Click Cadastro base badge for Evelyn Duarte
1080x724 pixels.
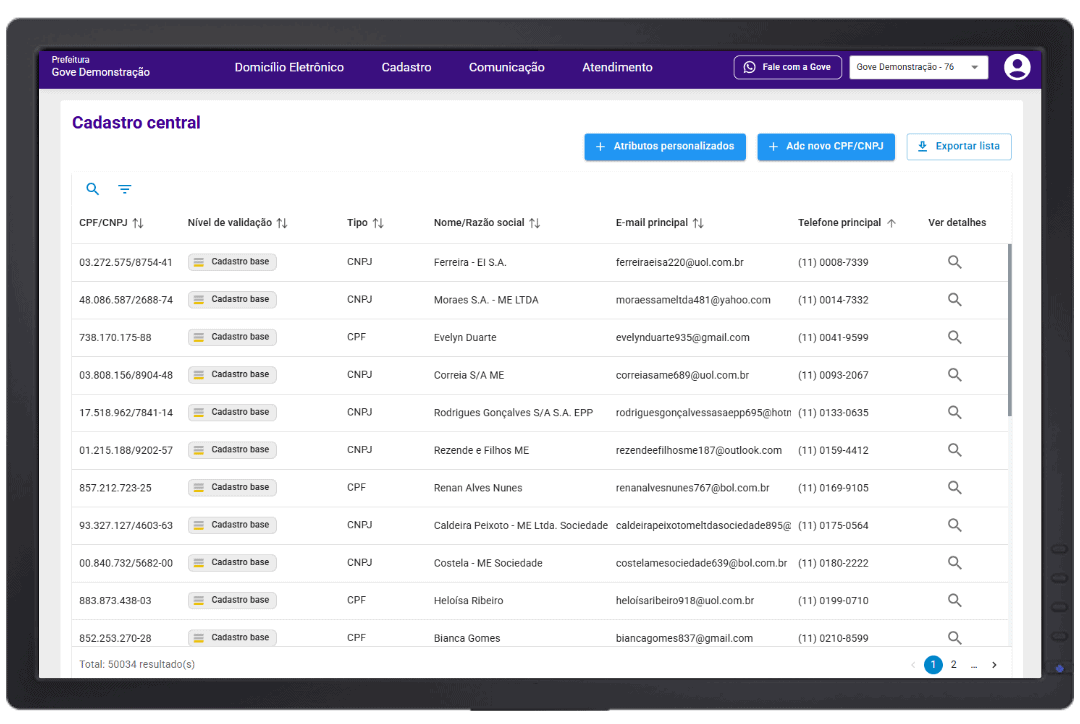pyautogui.click(x=232, y=337)
